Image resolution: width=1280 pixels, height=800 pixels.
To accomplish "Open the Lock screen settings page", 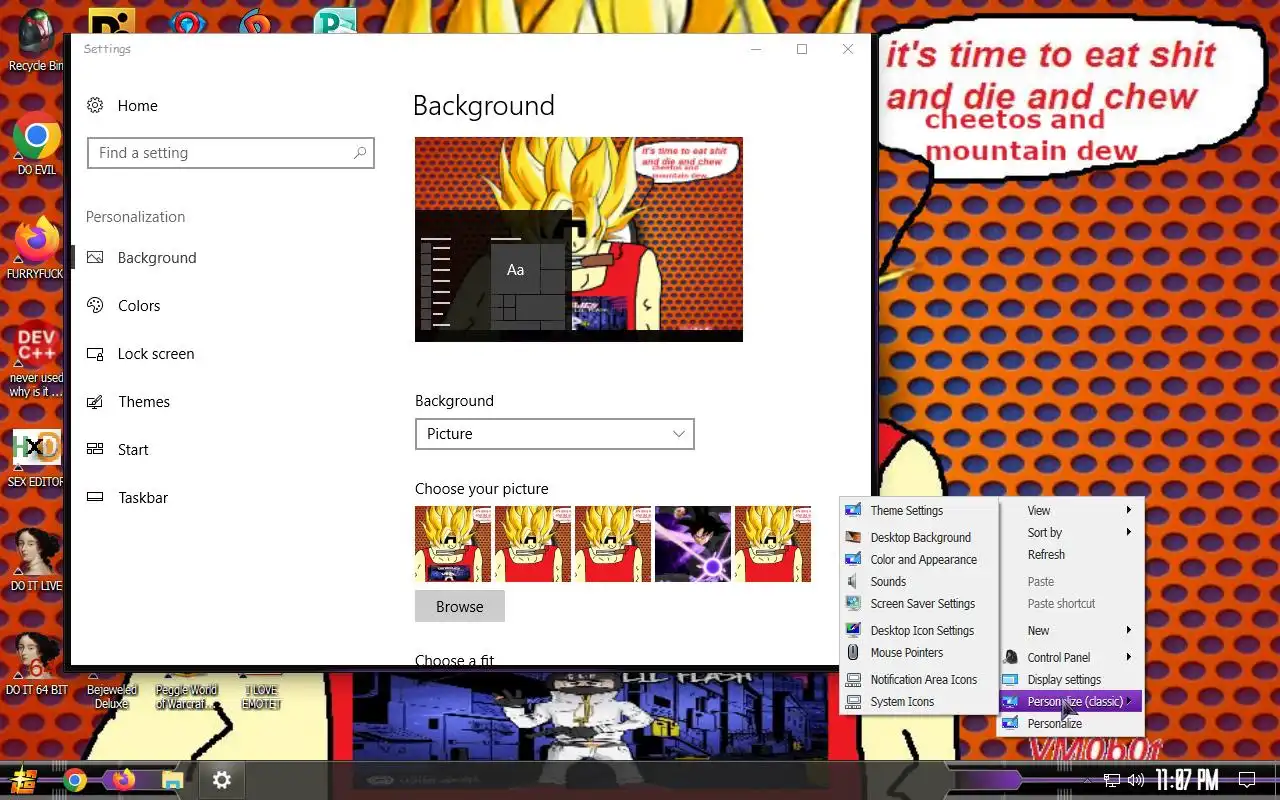I will pyautogui.click(x=156, y=354).
